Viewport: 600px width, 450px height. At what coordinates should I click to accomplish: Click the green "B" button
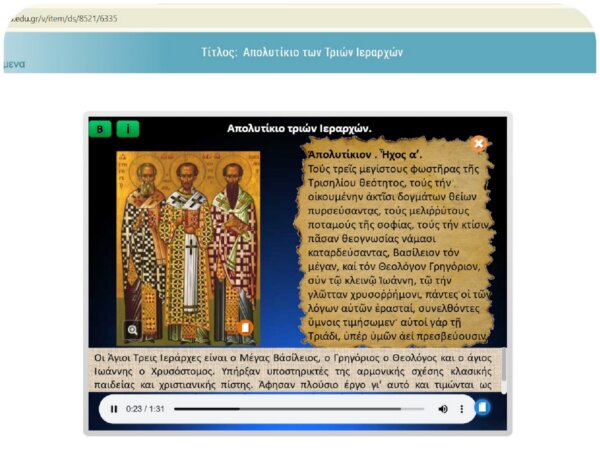100,128
